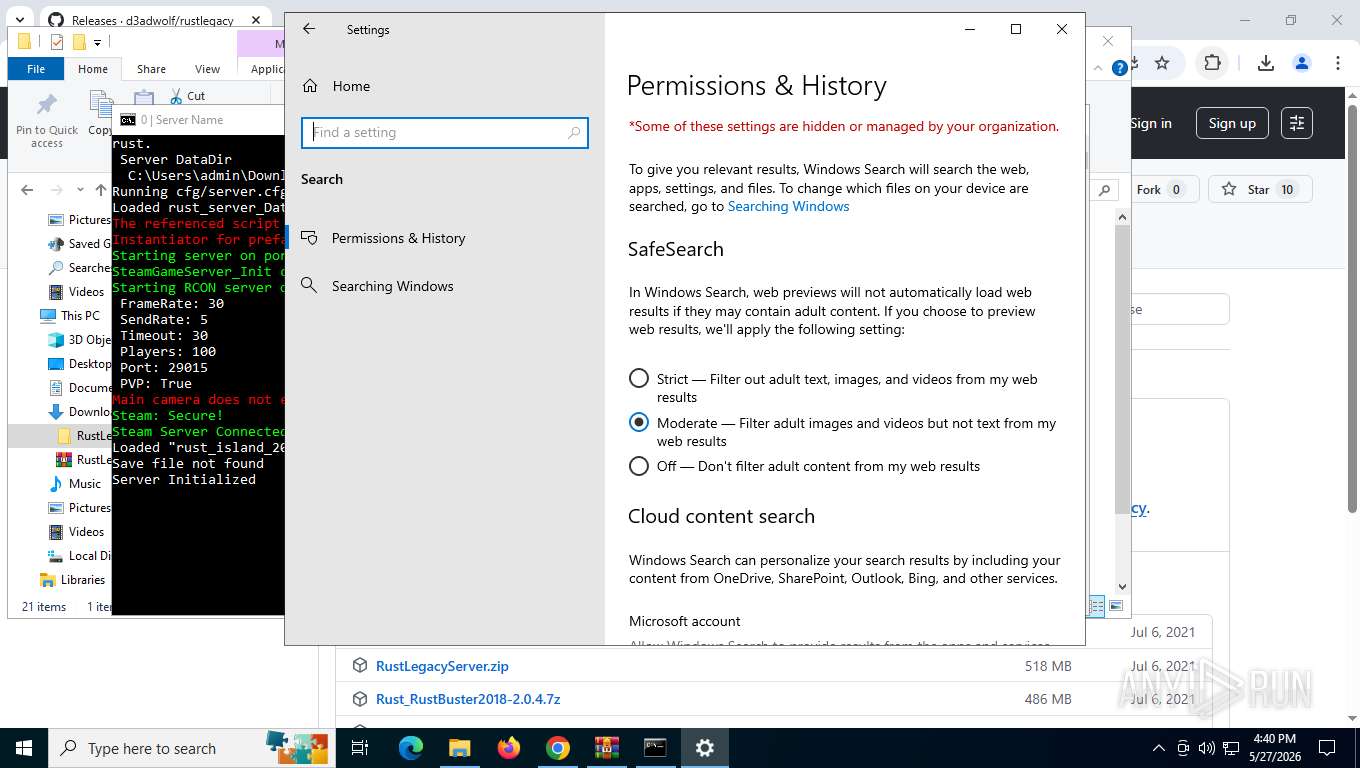1360x768 pixels.
Task: Open File tab in File Explorer
Action: point(36,69)
